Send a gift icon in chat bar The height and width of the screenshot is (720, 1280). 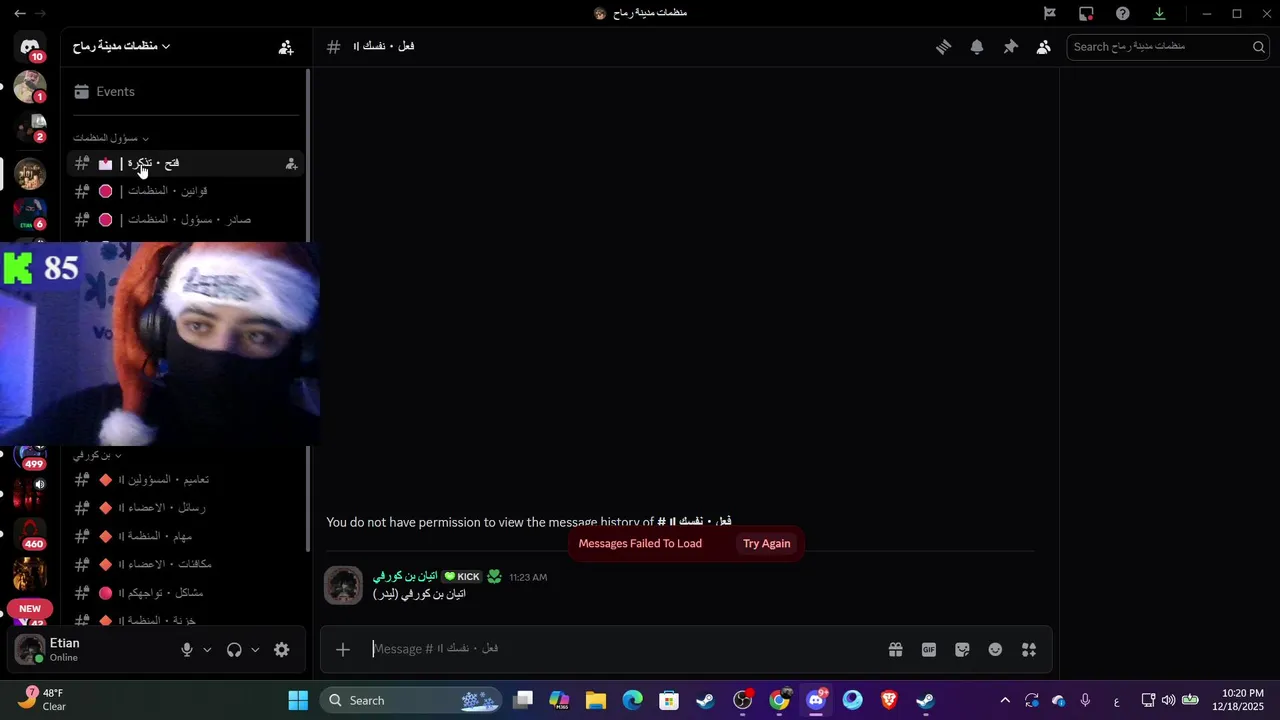coord(896,650)
